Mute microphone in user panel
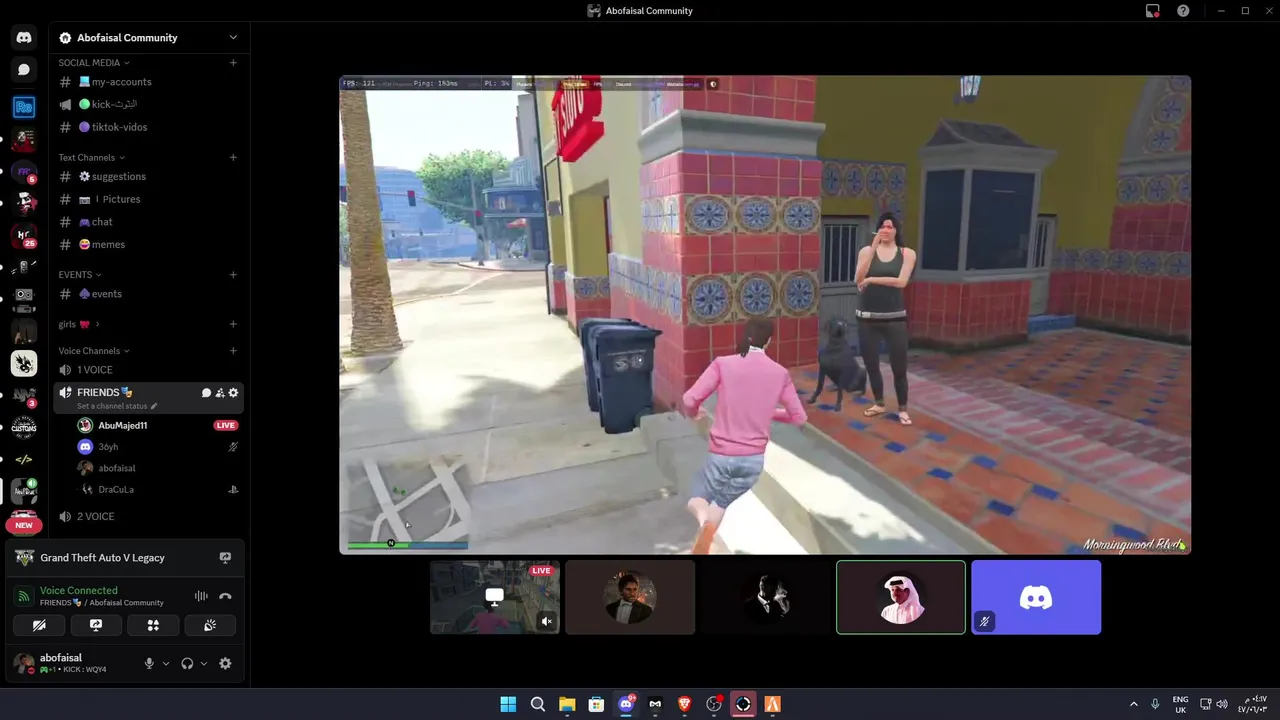The image size is (1280, 720). pos(149,663)
